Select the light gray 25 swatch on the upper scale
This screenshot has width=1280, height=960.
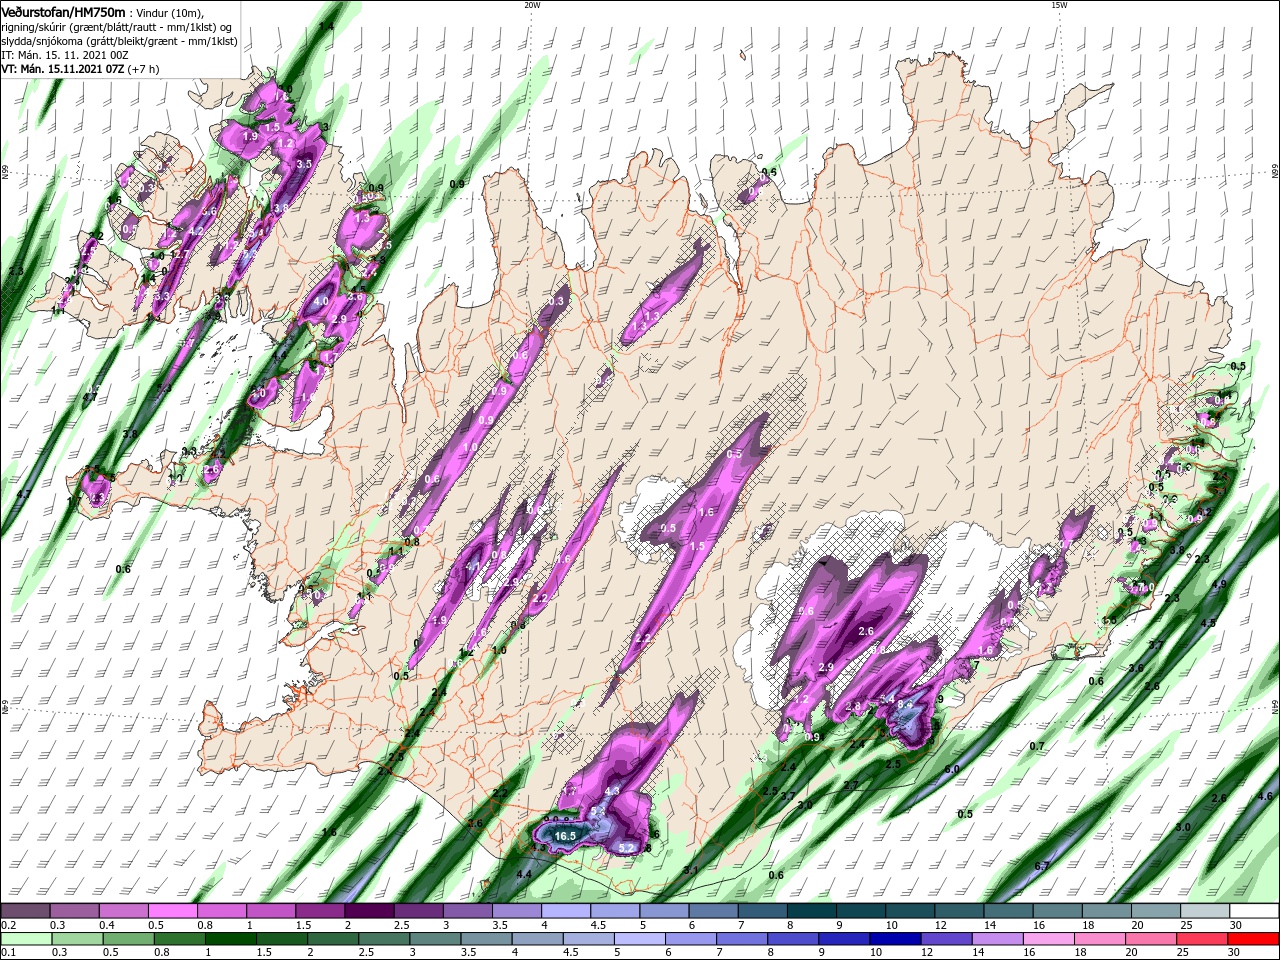pos(1205,911)
